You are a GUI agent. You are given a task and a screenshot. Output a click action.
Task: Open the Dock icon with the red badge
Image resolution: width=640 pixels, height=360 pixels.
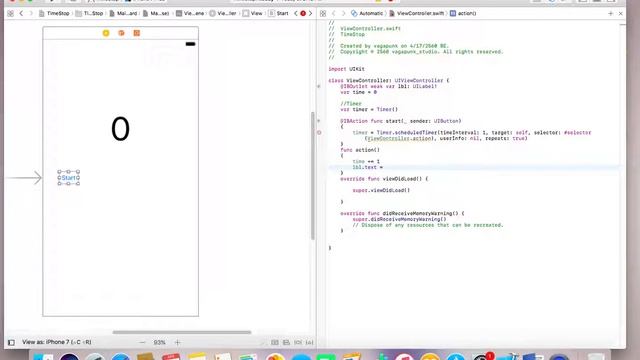(483, 356)
